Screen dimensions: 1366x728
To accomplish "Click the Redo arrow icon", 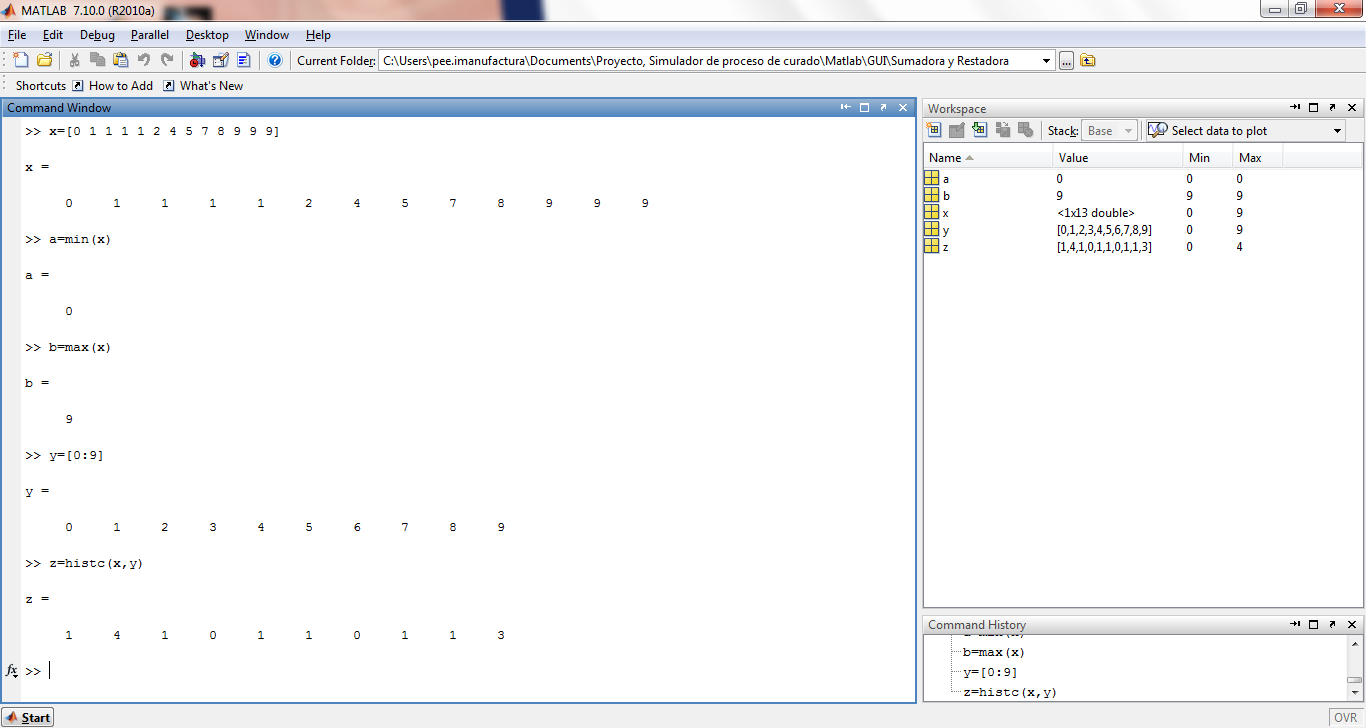I will 167,60.
